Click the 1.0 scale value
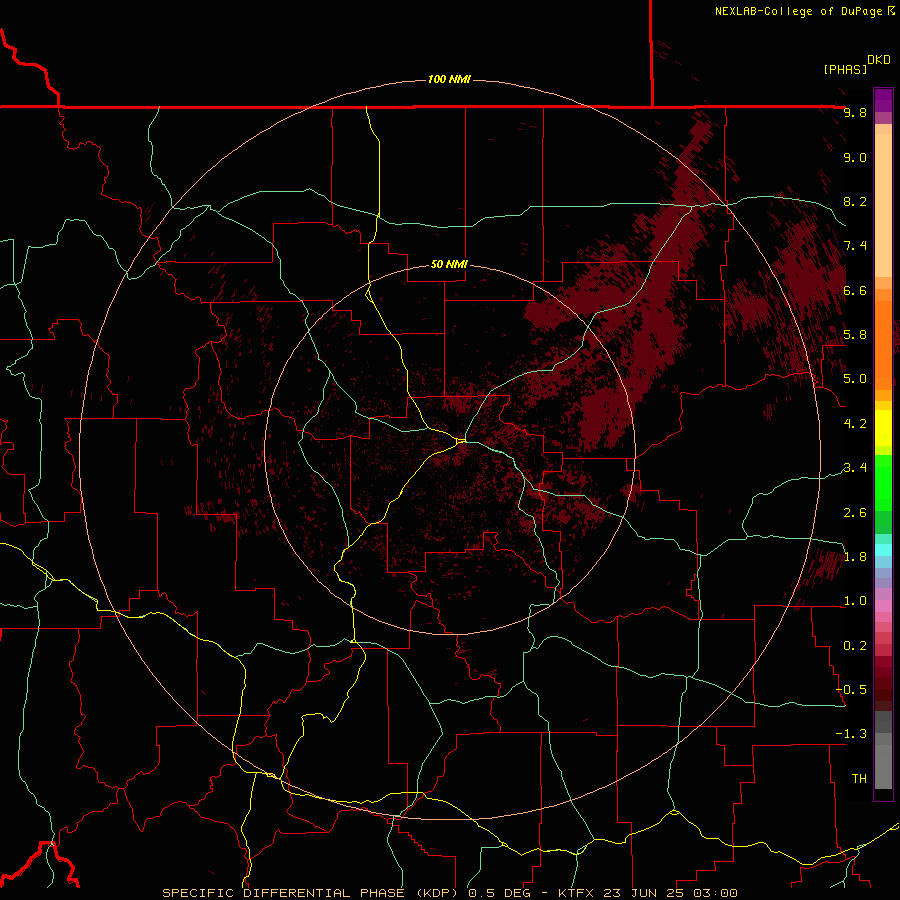 click(x=855, y=601)
